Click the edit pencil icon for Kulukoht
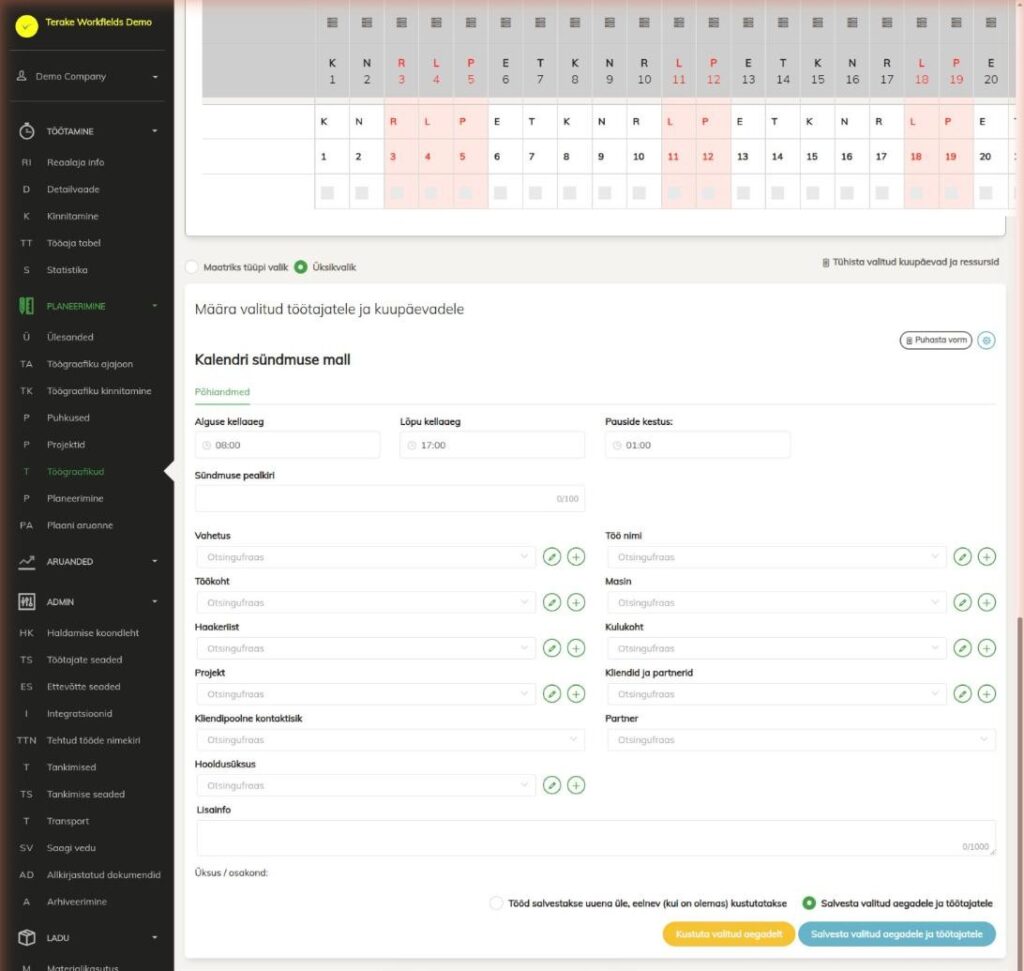1024x971 pixels. 963,648
